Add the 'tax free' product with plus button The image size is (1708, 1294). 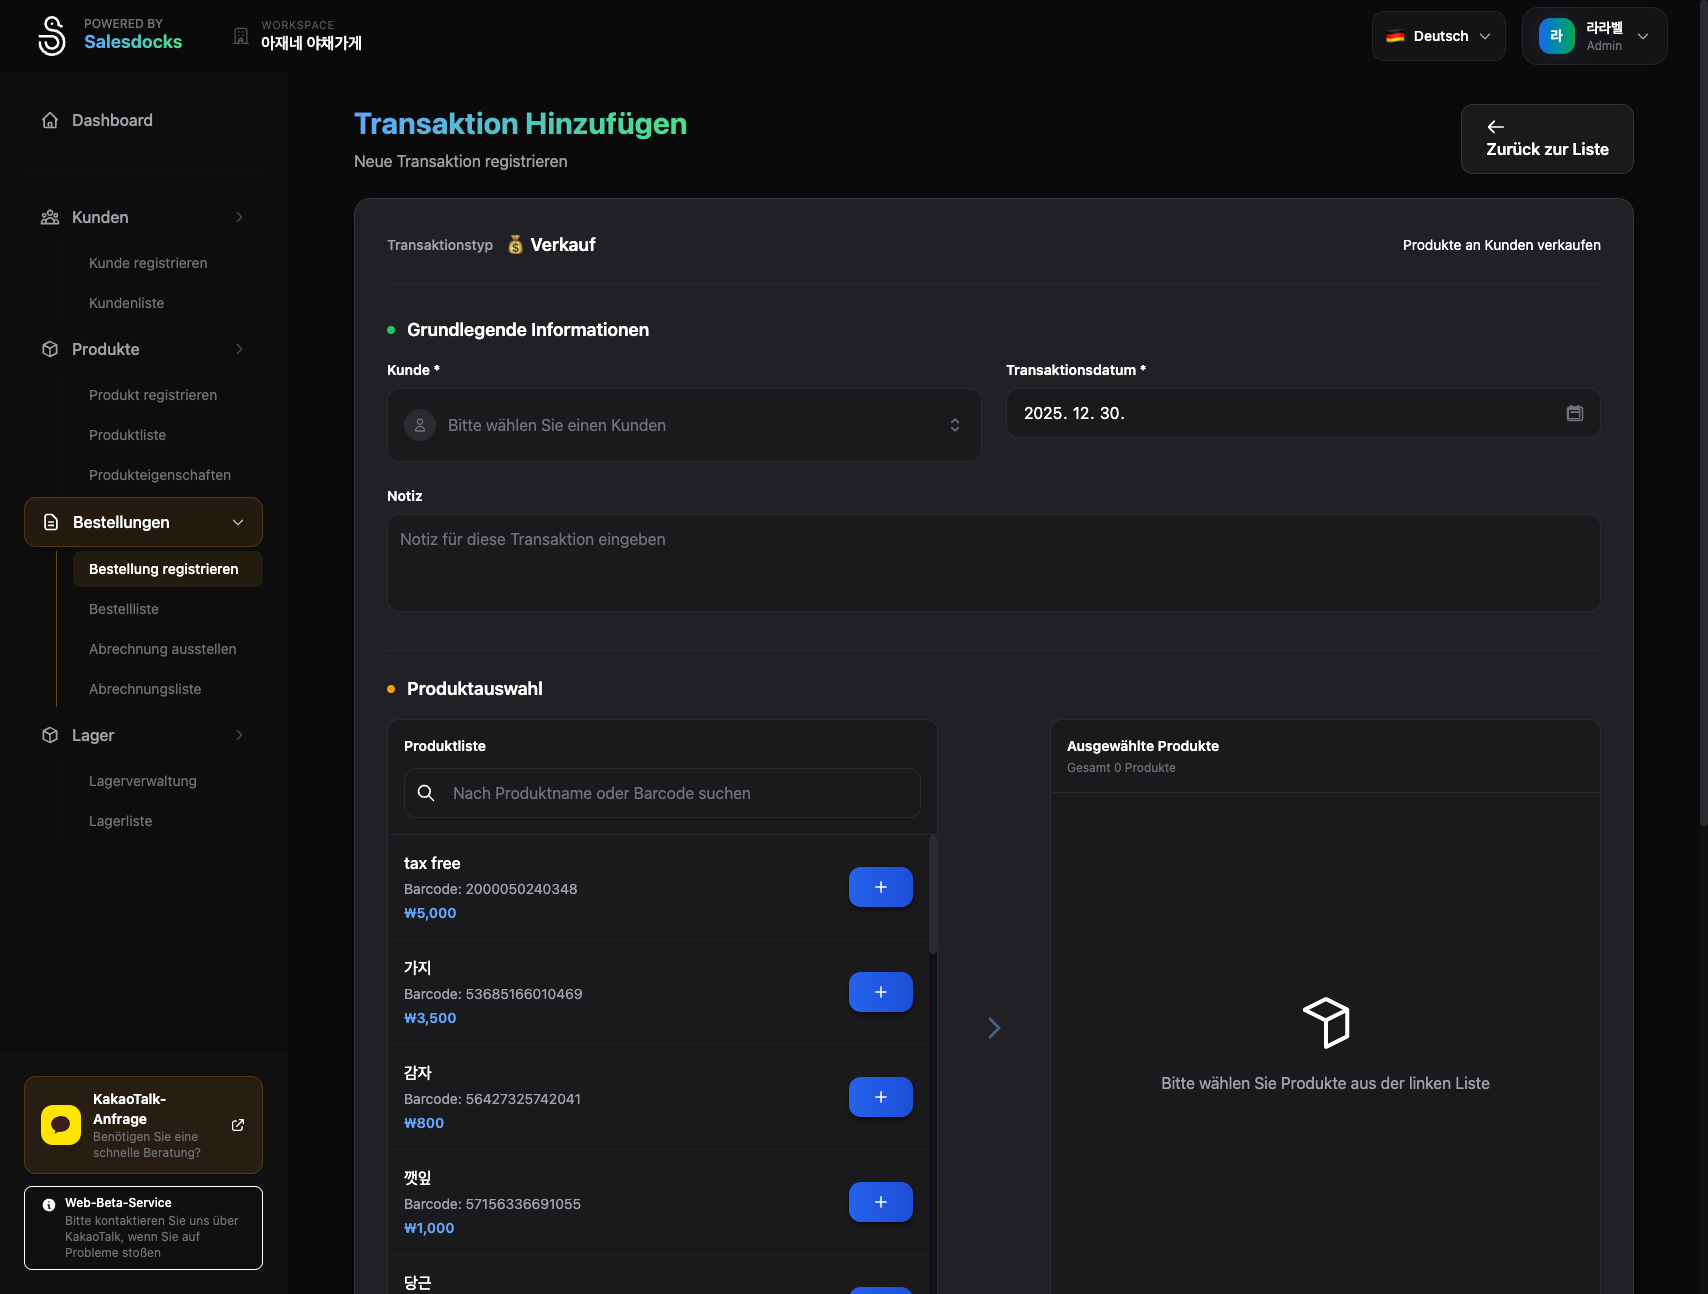pos(880,887)
